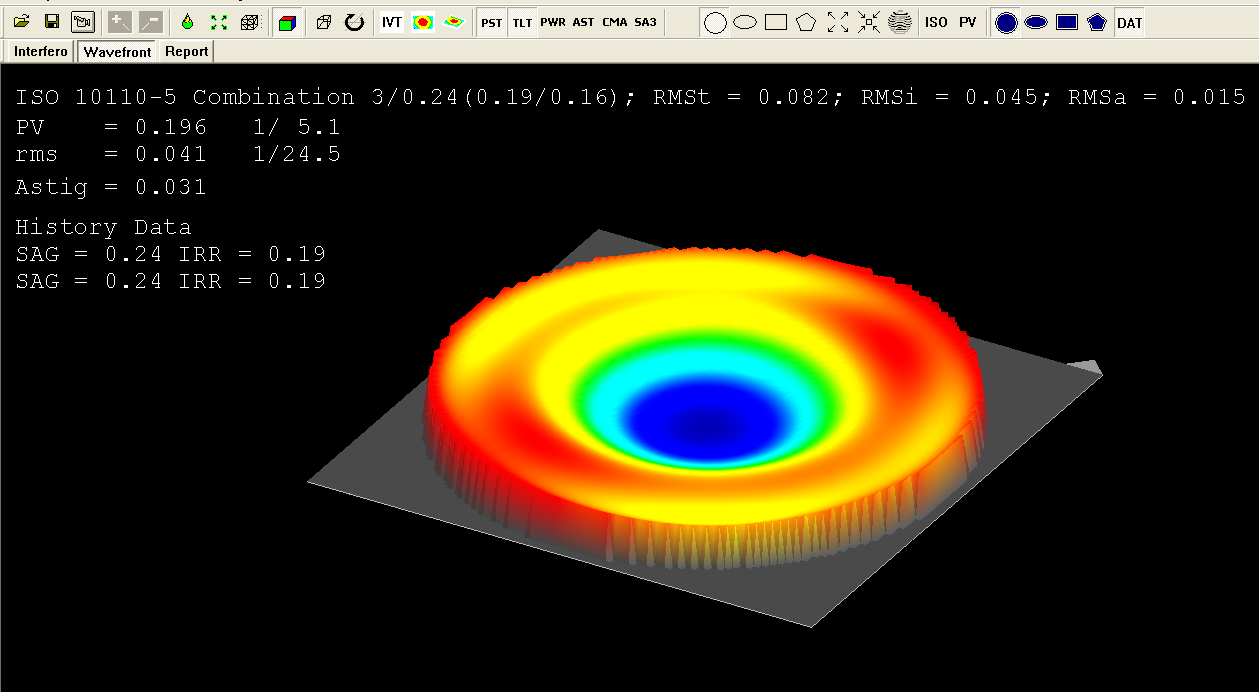Click the camera capture icon
Viewport: 1259px width, 692px height.
click(x=82, y=22)
